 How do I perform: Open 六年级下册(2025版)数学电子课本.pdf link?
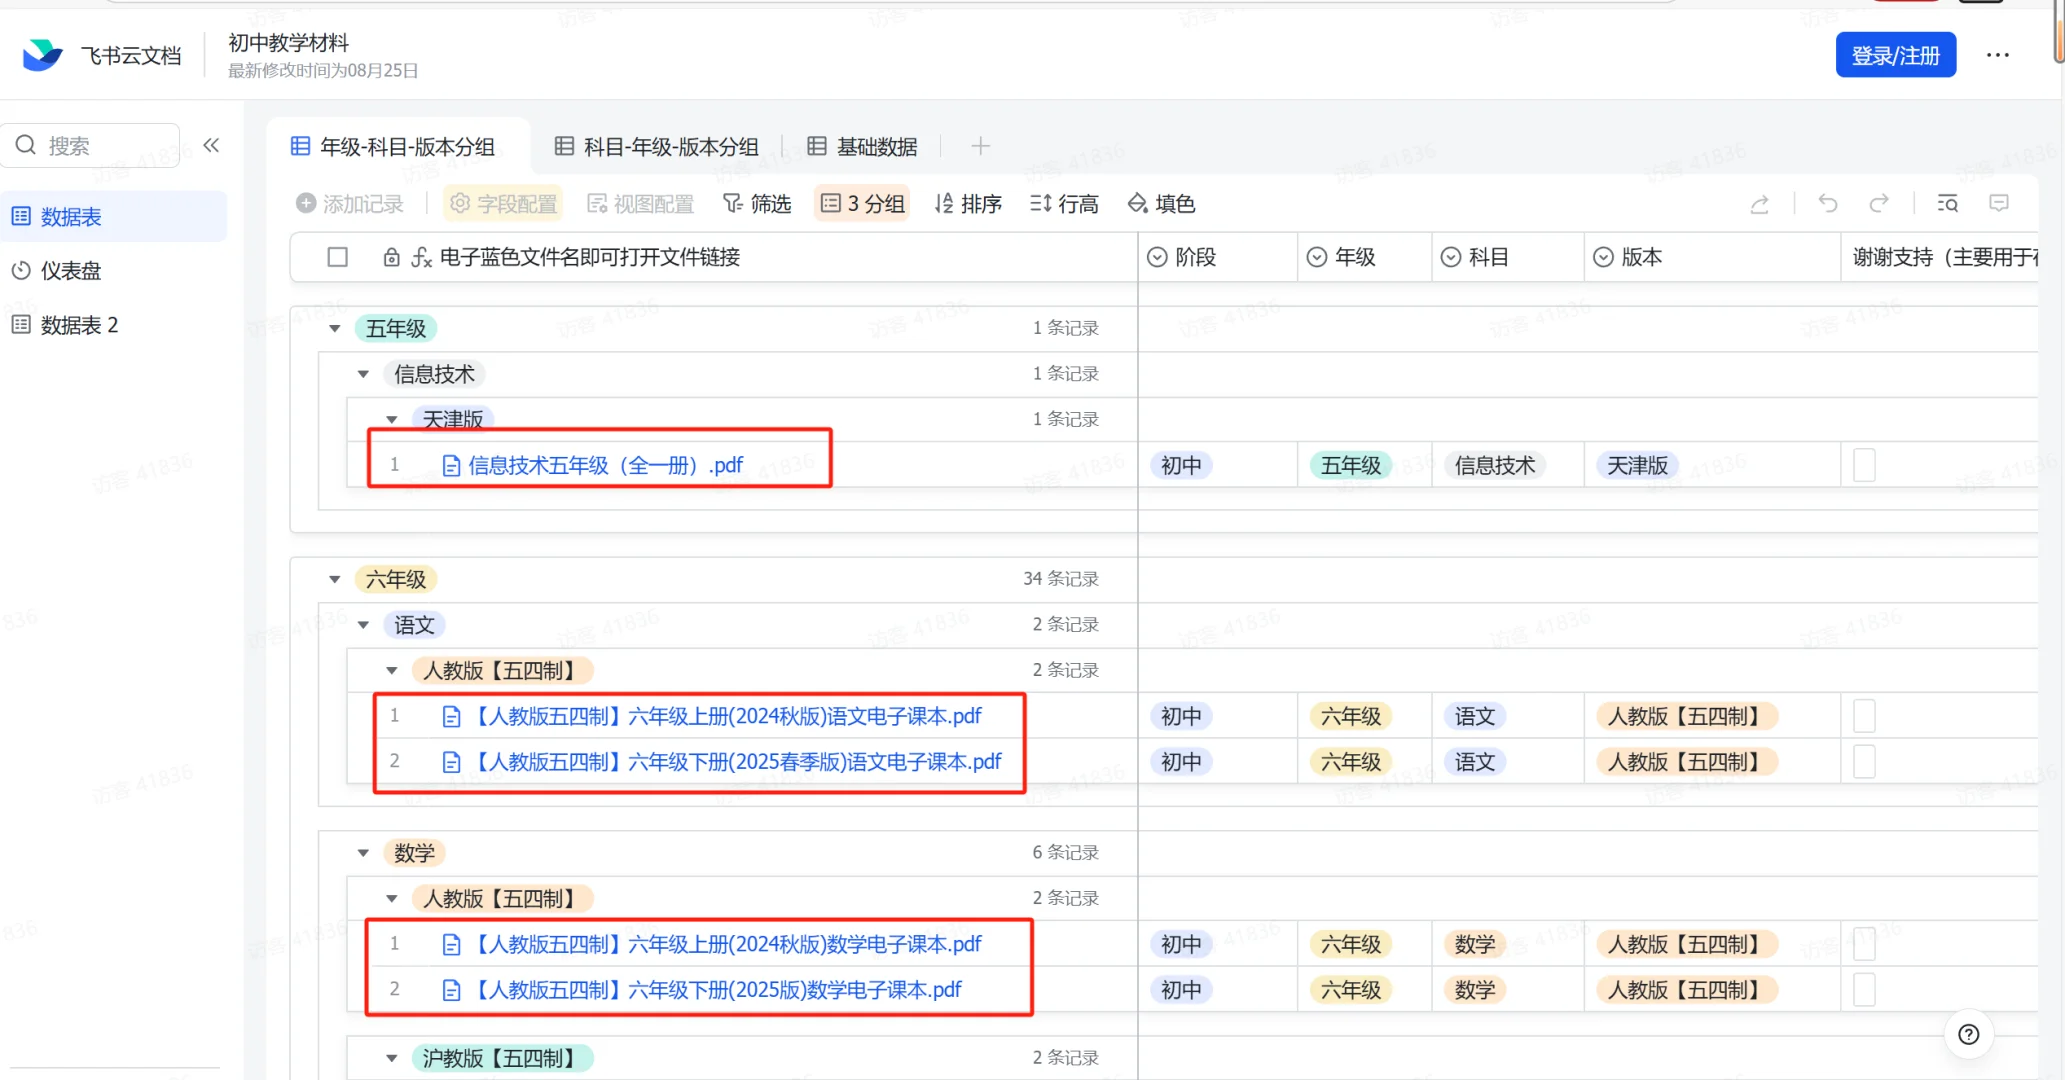[715, 990]
